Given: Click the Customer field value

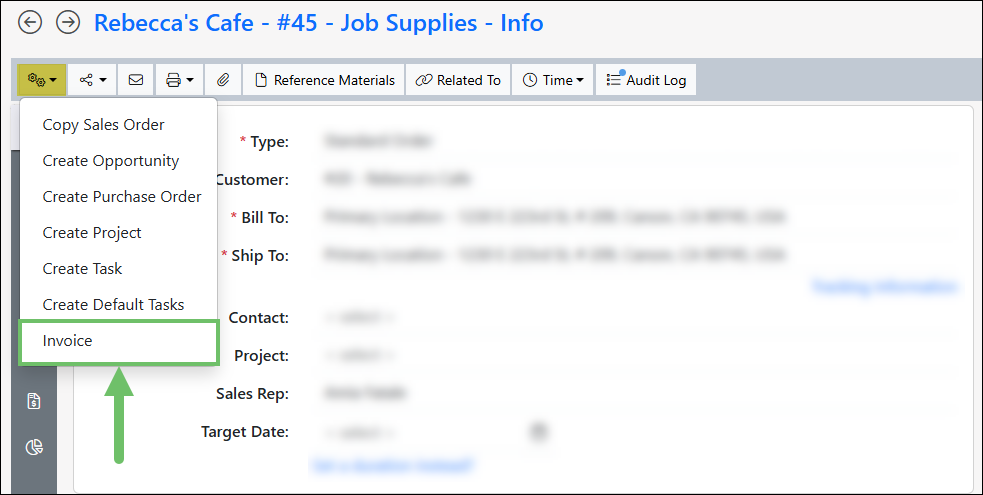Looking at the screenshot, I should click(x=396, y=180).
